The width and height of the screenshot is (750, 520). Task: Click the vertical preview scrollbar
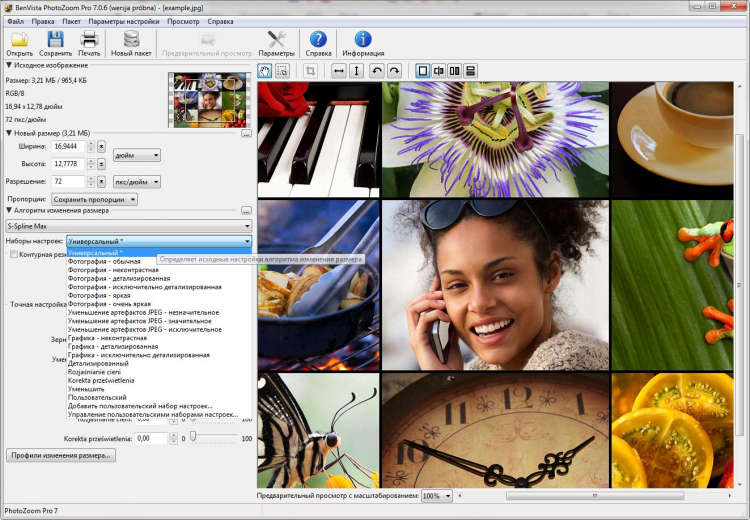(738, 285)
